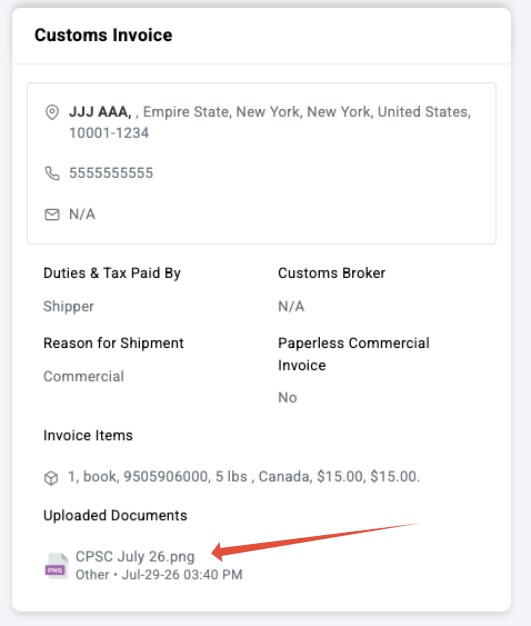Click the package box icon in Invoice Items
This screenshot has height=626, width=531.
tap(51, 477)
